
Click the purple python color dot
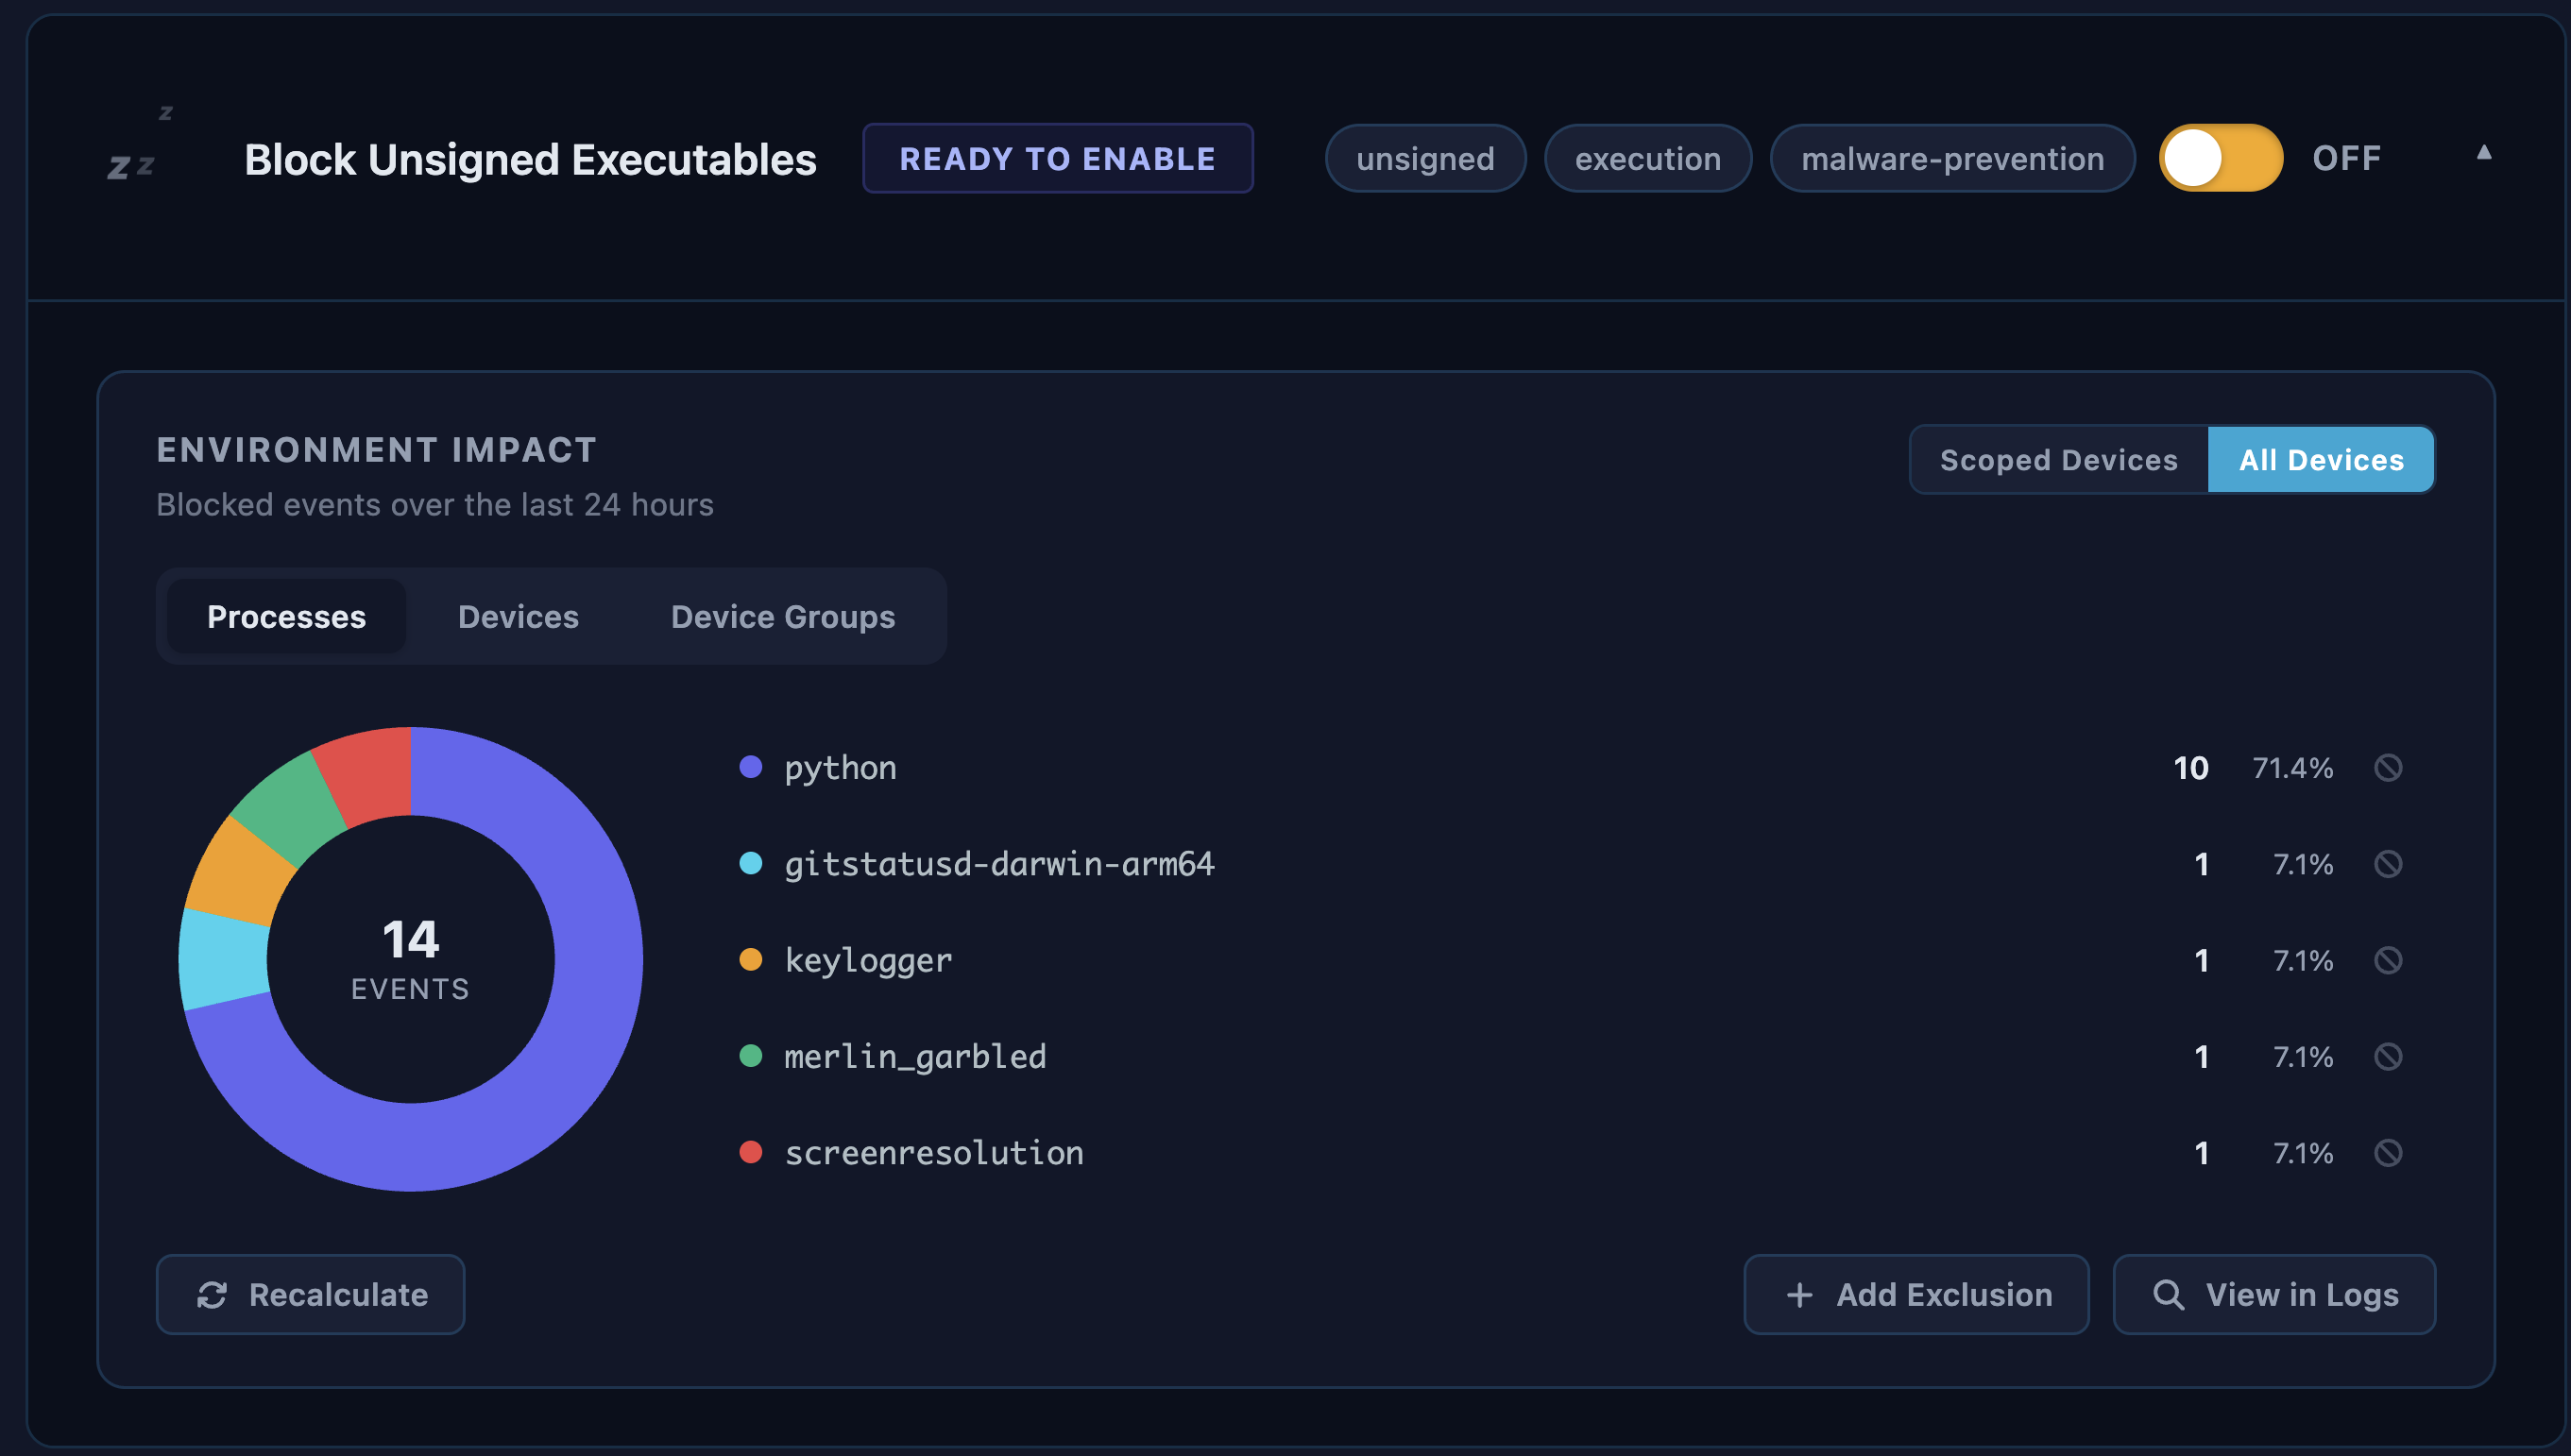751,768
